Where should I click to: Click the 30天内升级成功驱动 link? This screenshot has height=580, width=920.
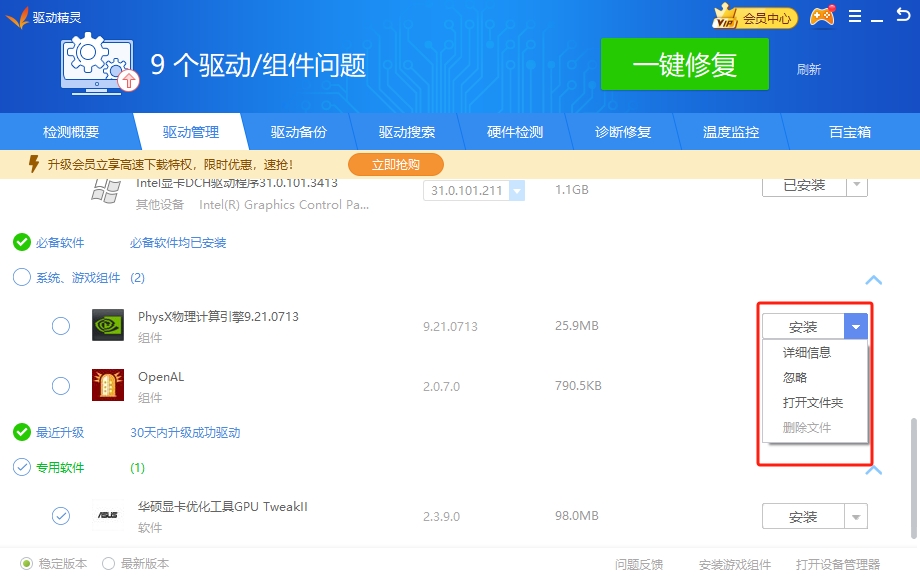click(x=185, y=432)
